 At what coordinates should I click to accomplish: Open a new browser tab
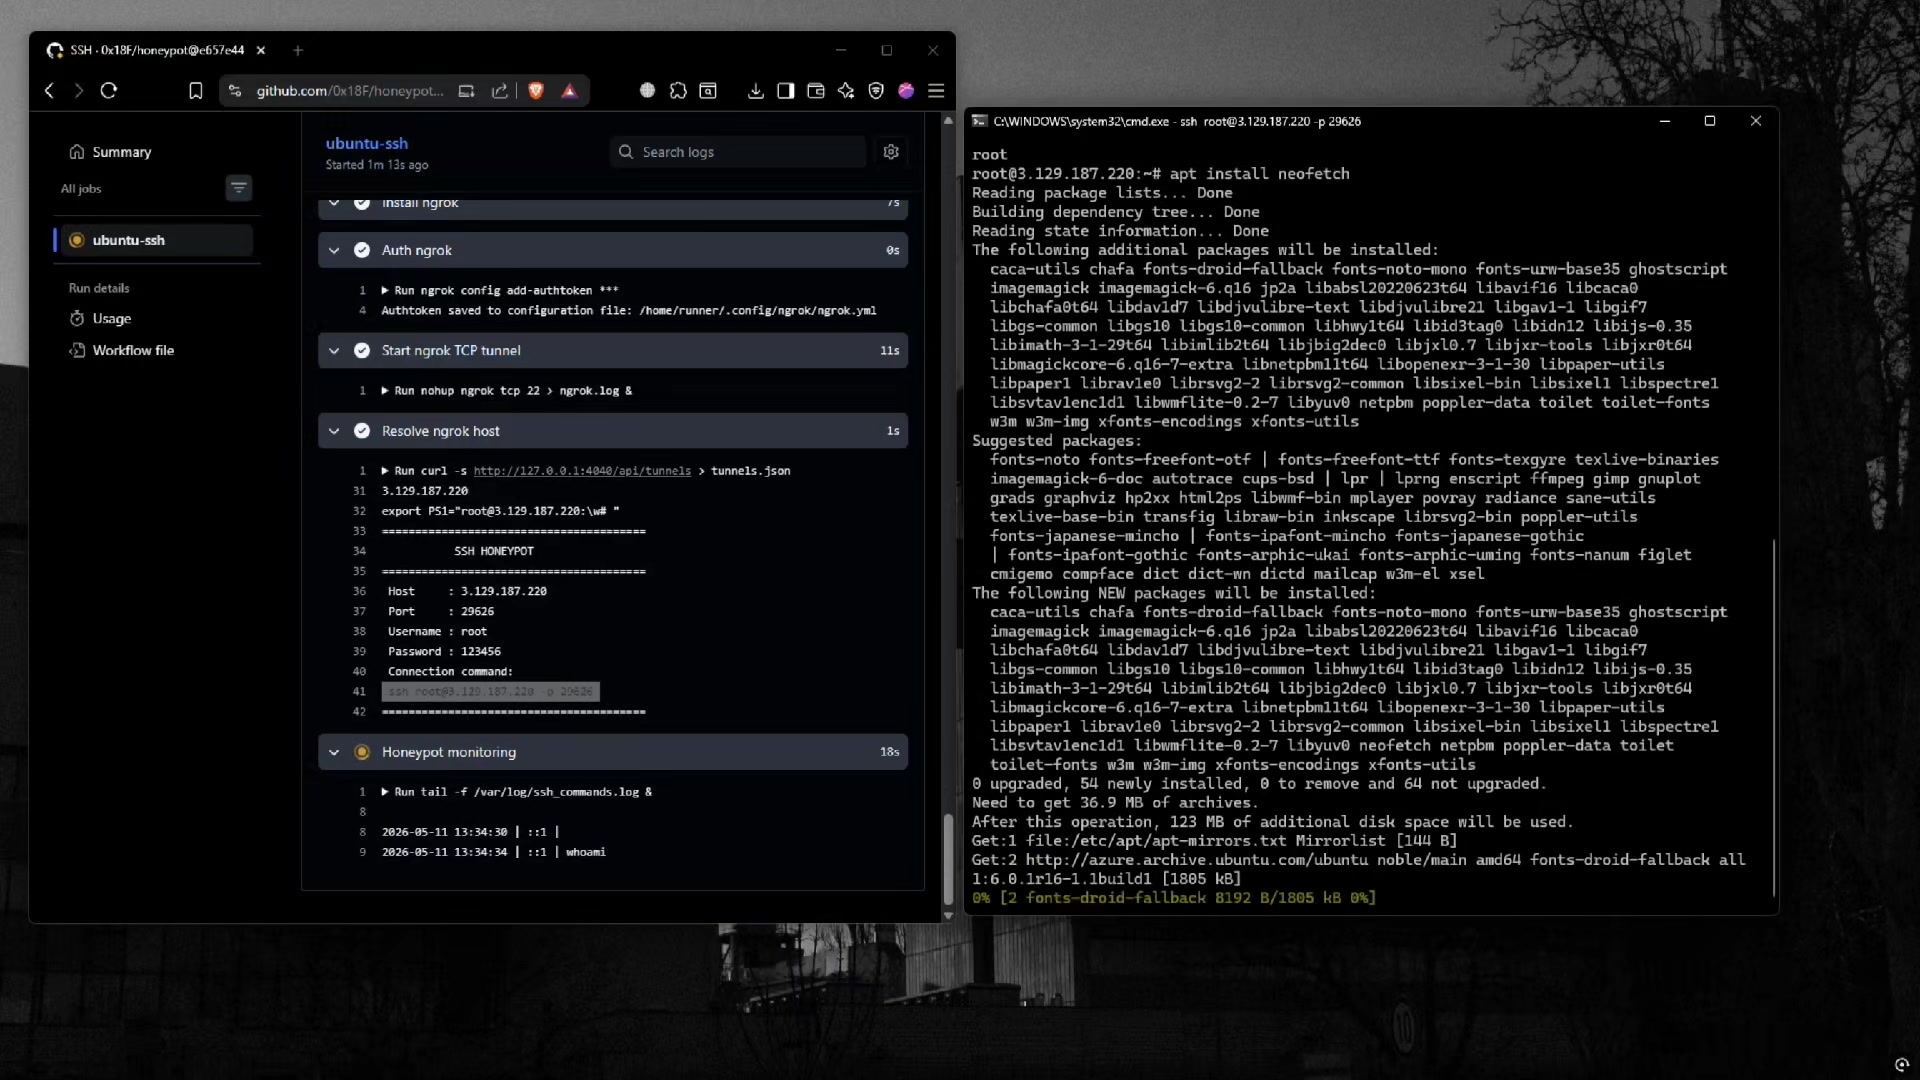tap(298, 50)
